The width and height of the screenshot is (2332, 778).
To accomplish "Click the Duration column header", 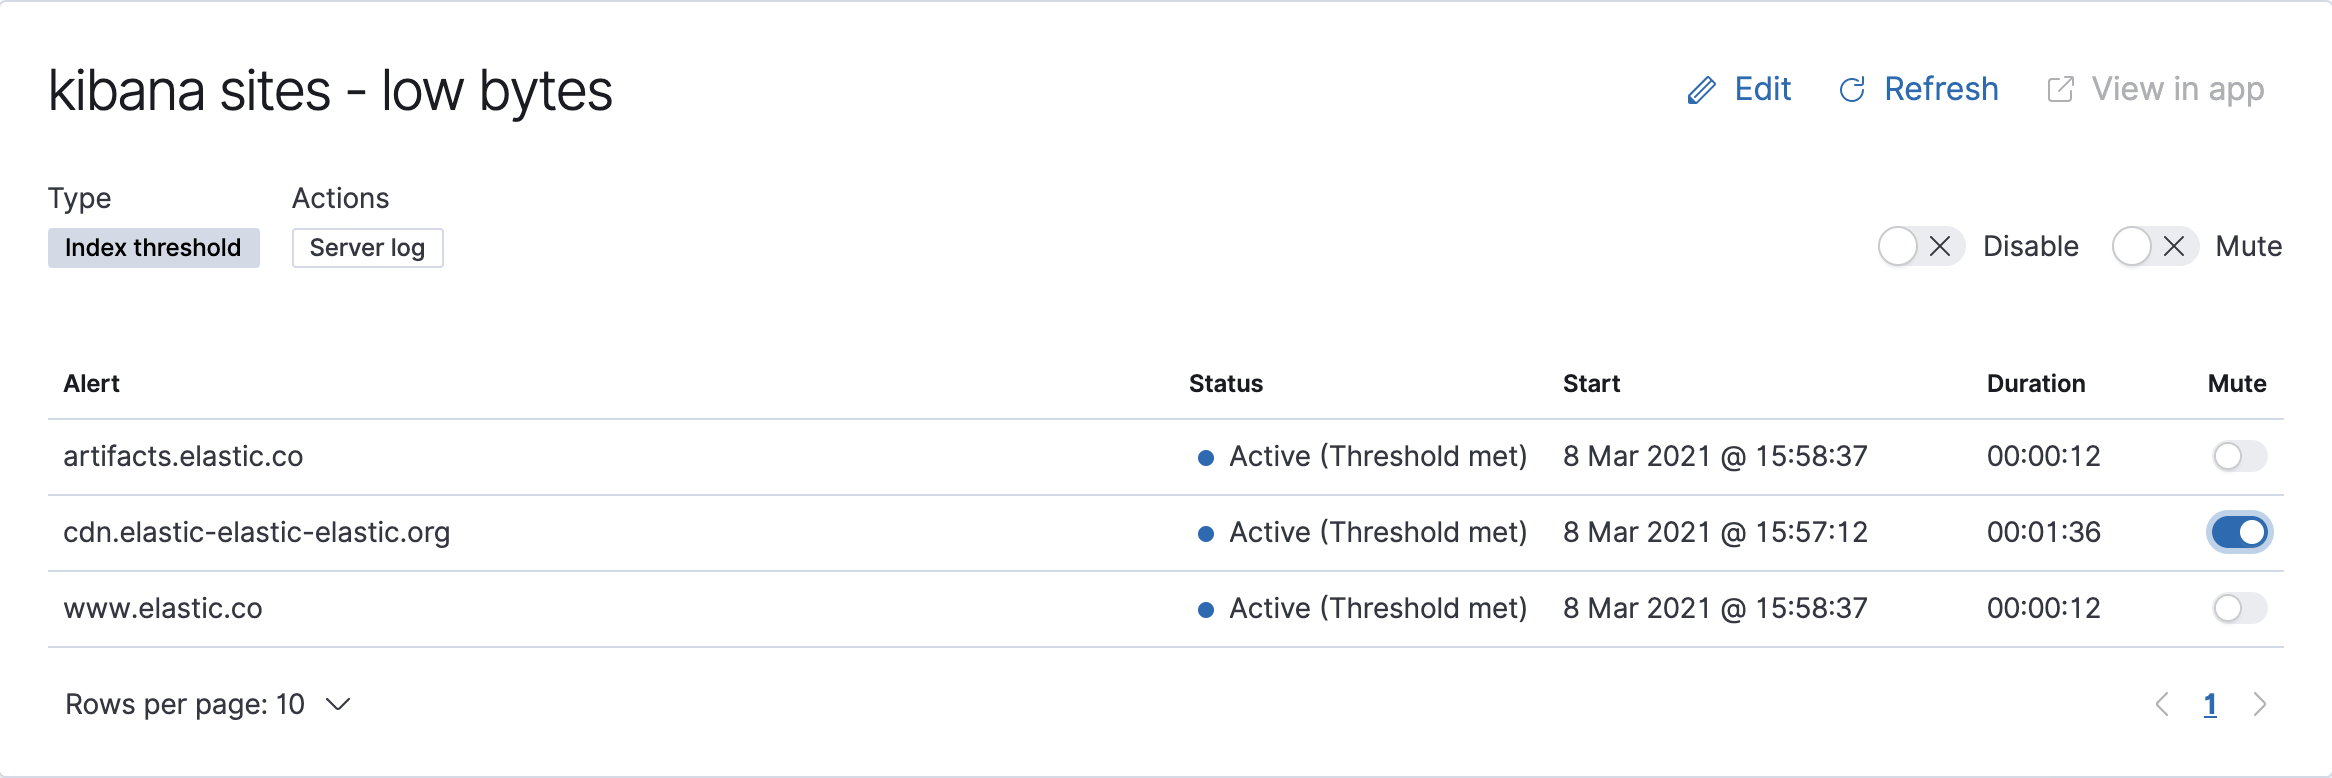I will click(2036, 383).
